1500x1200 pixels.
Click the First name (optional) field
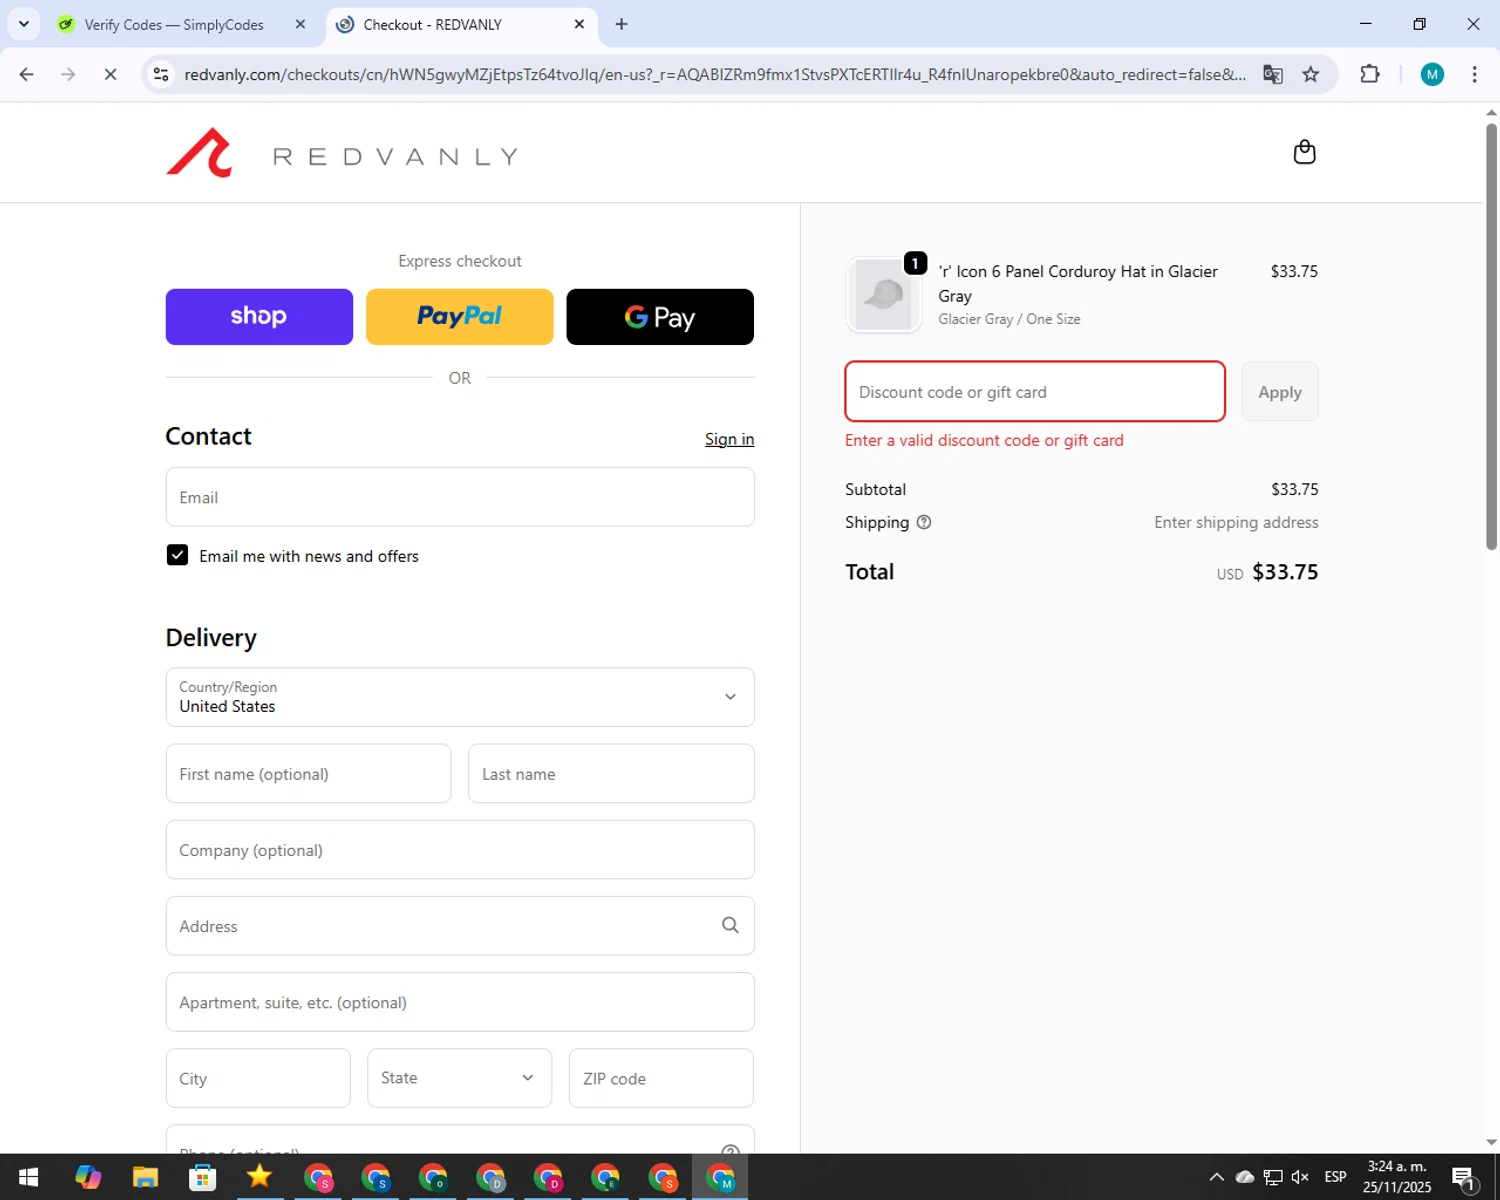(x=308, y=773)
